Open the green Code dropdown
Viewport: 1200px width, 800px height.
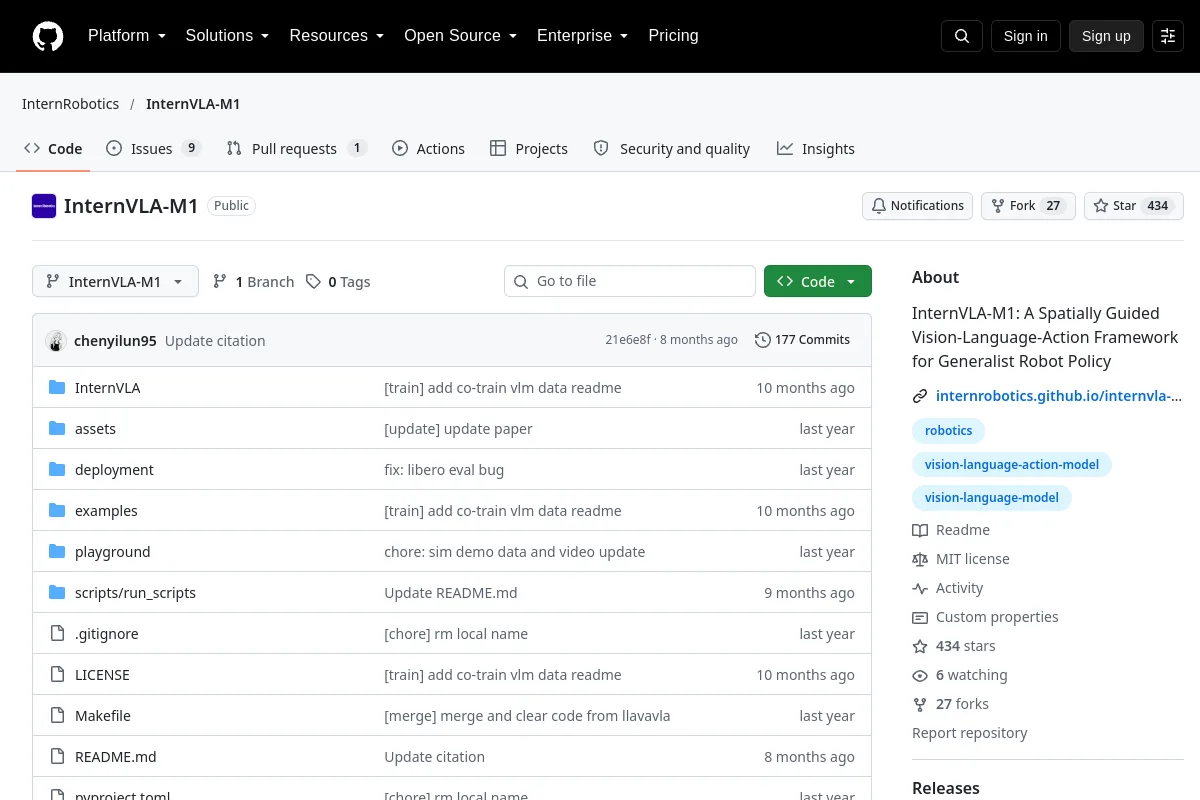(x=818, y=282)
